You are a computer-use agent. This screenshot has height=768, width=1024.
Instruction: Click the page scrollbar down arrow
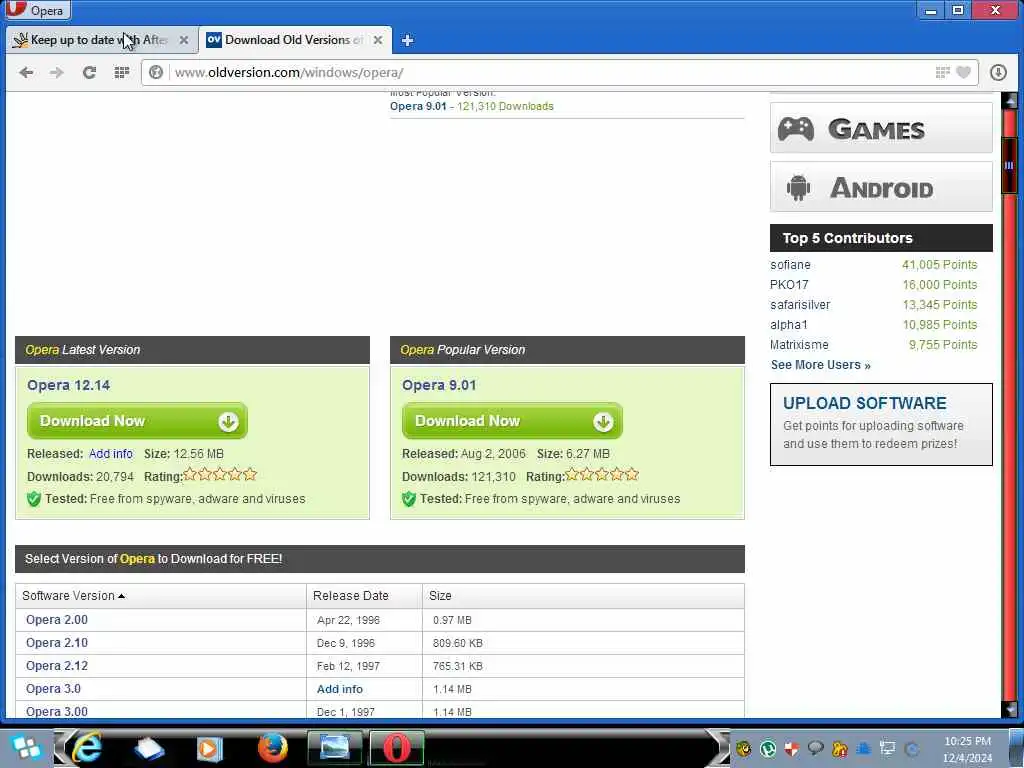pyautogui.click(x=1009, y=710)
